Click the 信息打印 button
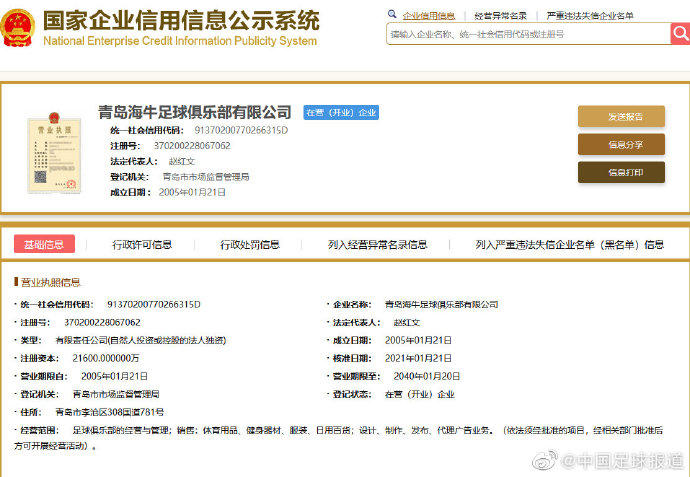The width and height of the screenshot is (690, 477). (621, 172)
